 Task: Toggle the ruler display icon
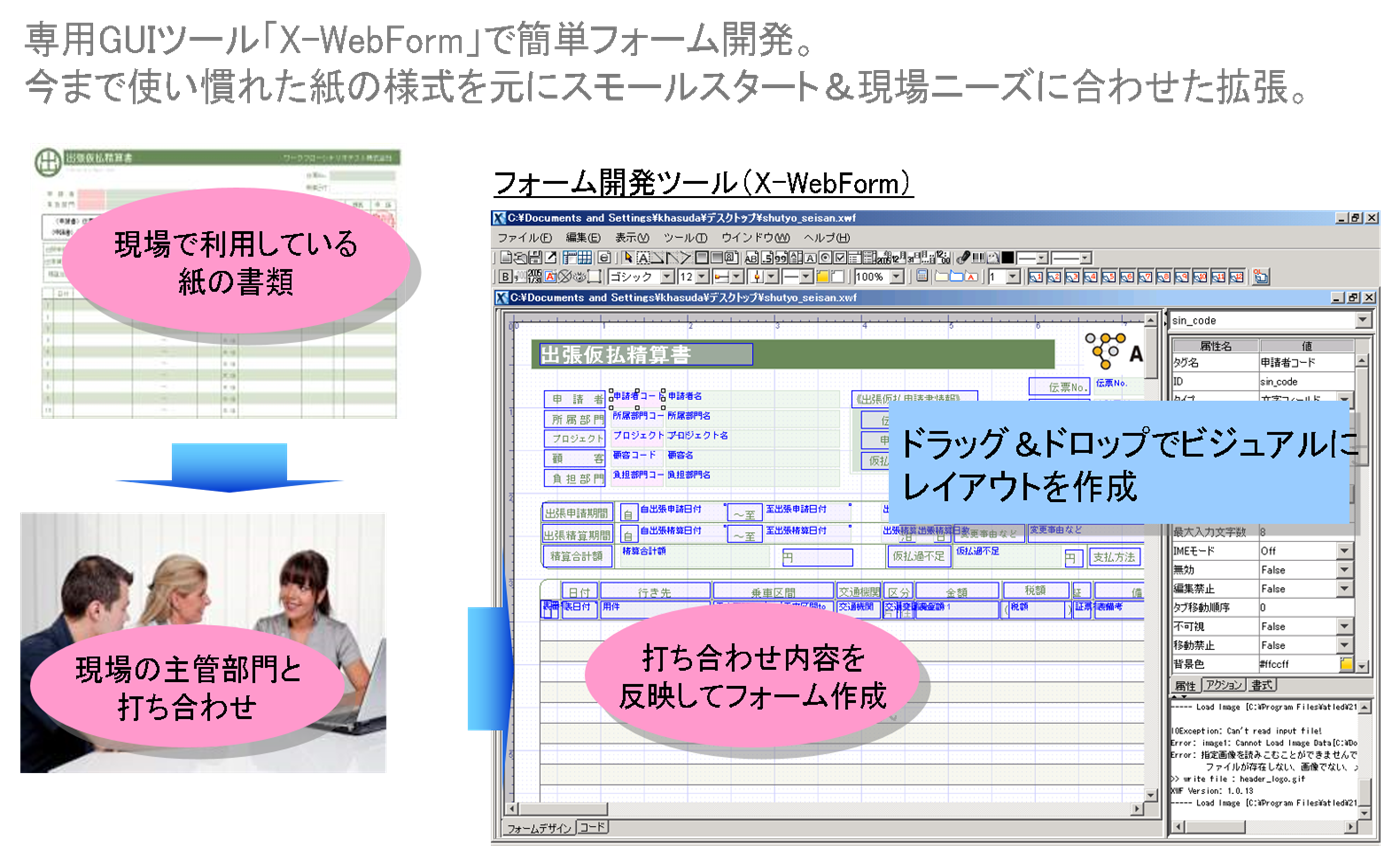[x=569, y=258]
